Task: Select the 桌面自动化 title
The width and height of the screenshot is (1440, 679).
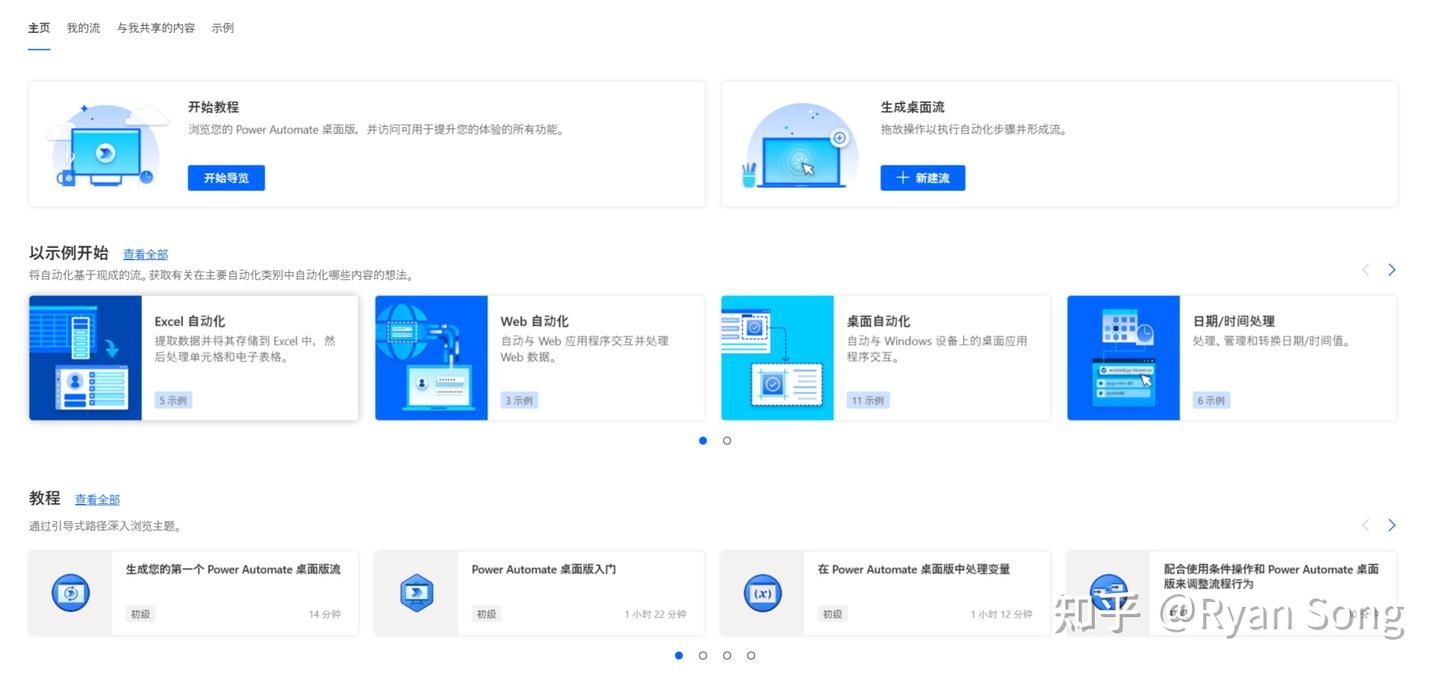Action: pos(879,321)
